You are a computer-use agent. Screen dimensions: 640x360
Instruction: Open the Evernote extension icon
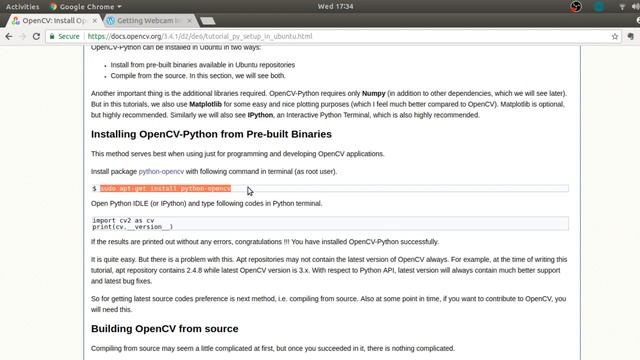point(631,36)
